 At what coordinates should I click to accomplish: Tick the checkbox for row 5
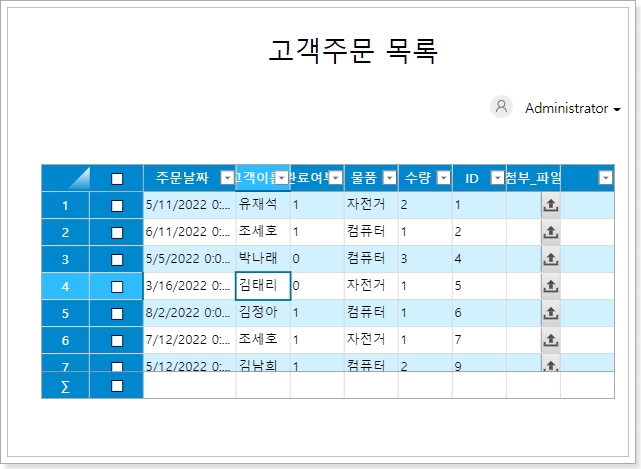coord(117,313)
